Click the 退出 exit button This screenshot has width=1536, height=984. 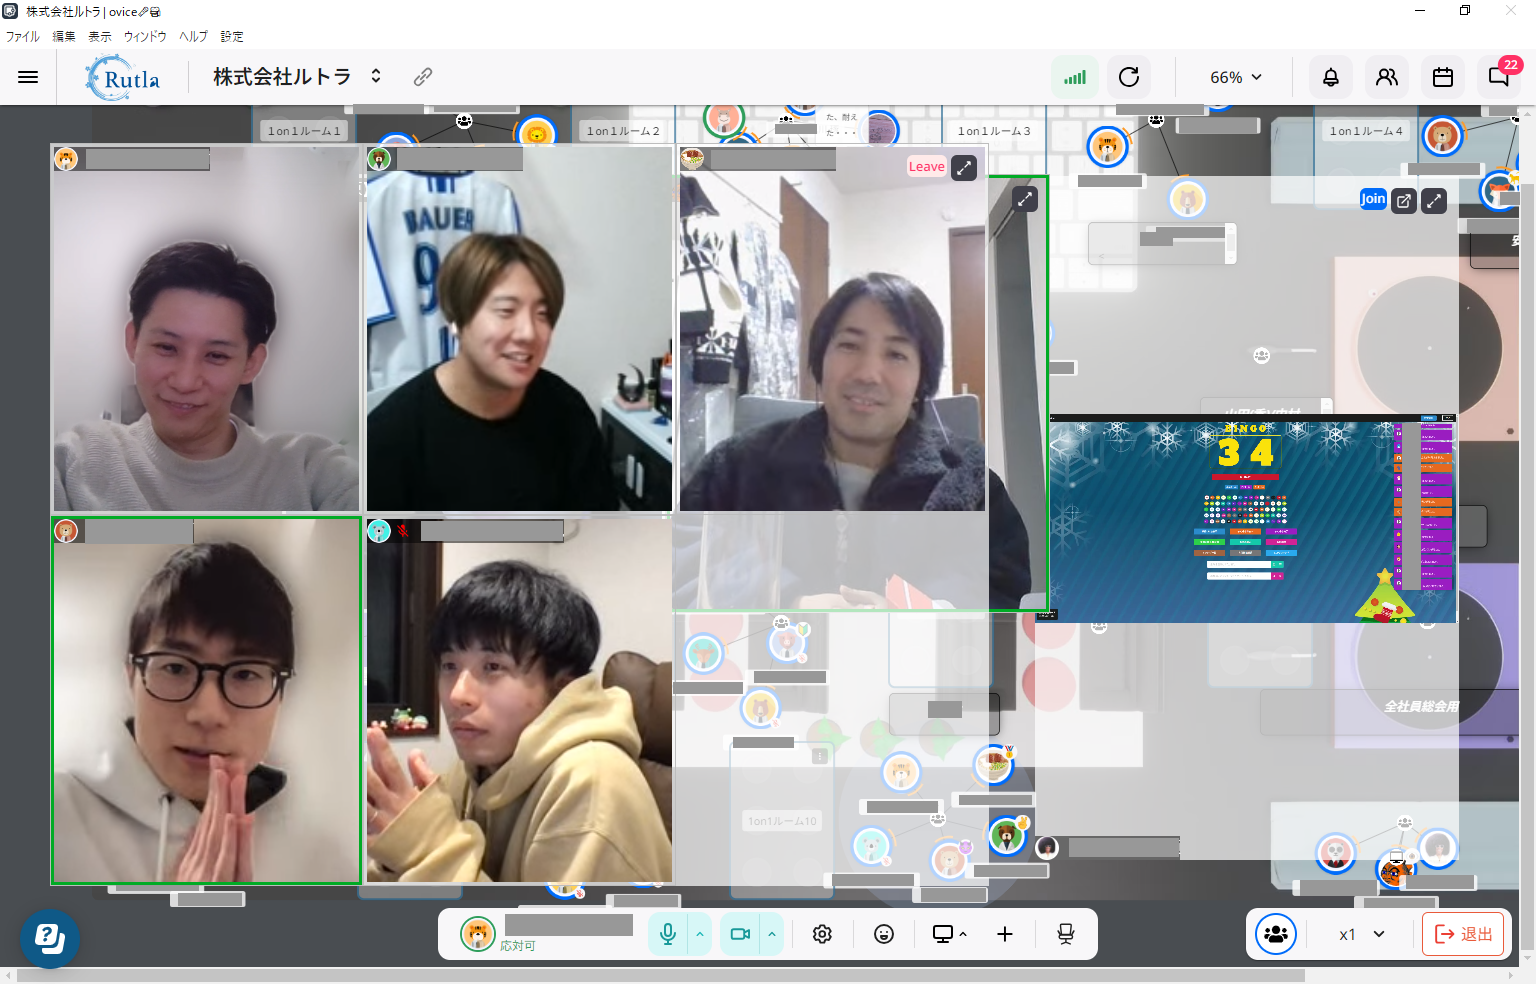coord(1463,934)
